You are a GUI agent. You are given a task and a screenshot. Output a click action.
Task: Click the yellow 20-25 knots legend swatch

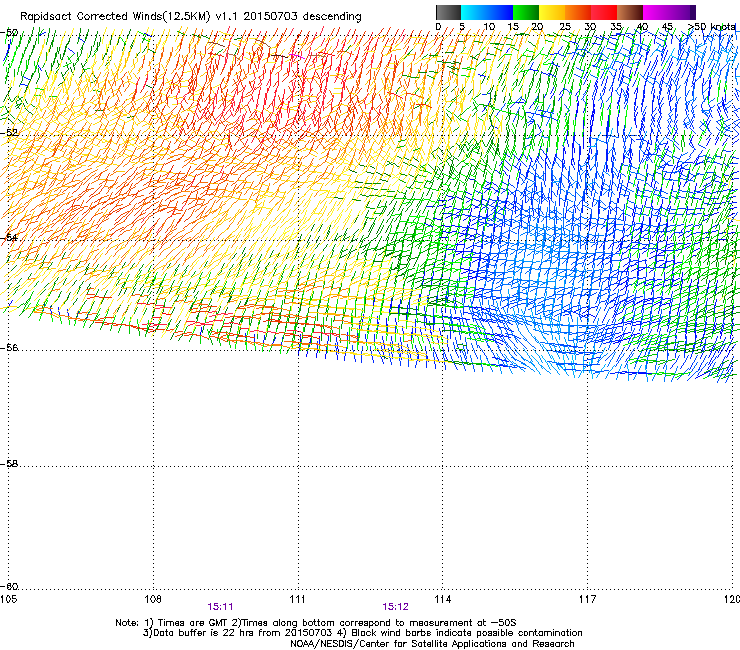552,12
